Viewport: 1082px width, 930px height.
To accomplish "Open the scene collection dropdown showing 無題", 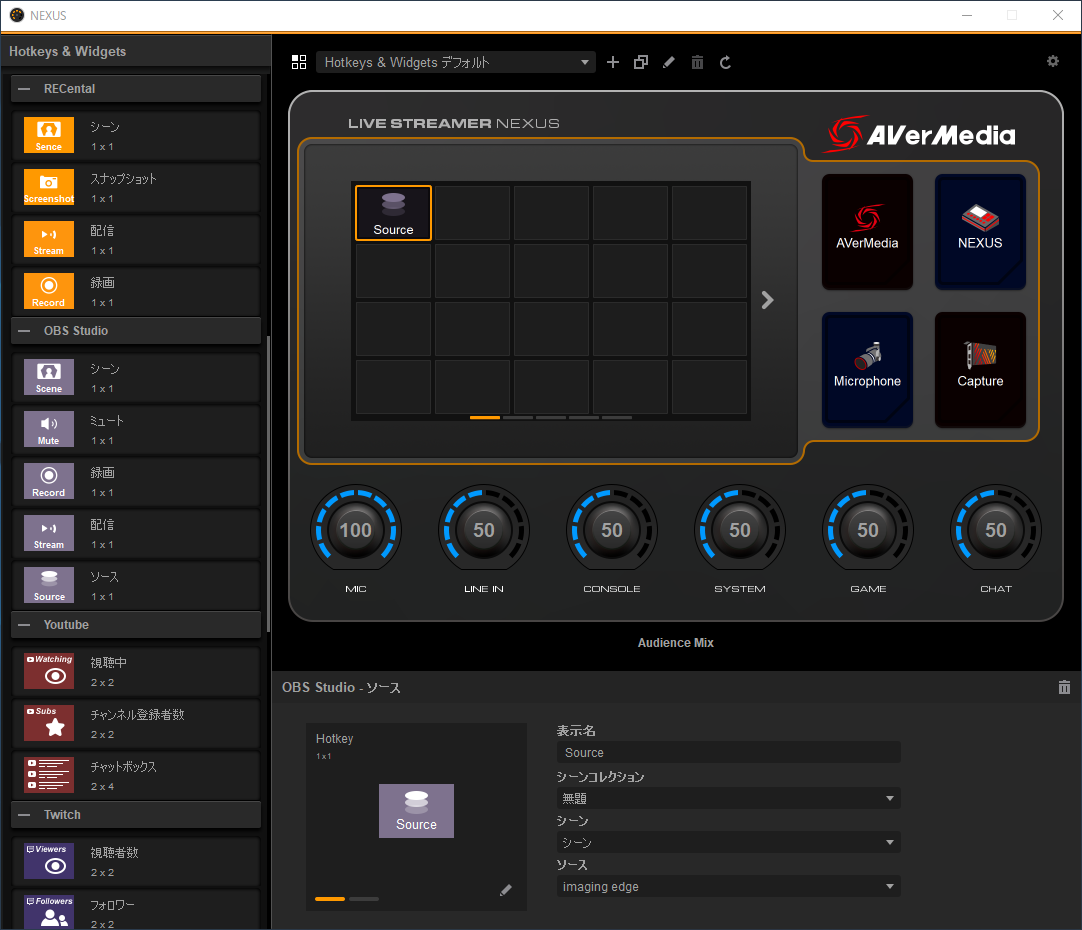I will point(729,798).
